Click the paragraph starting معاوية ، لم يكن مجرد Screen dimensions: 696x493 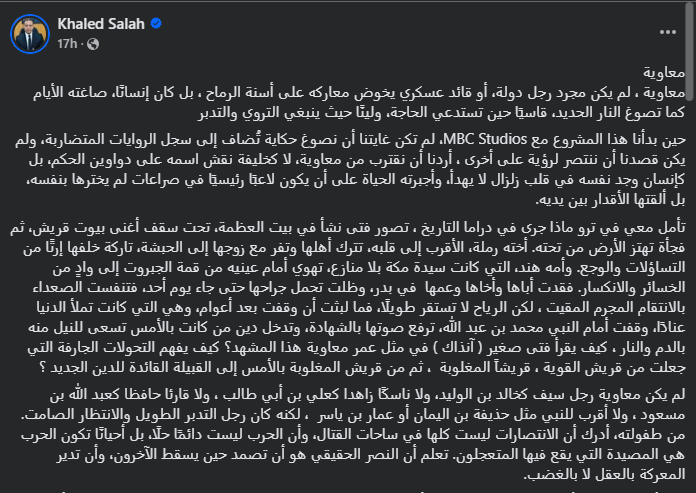point(359,103)
